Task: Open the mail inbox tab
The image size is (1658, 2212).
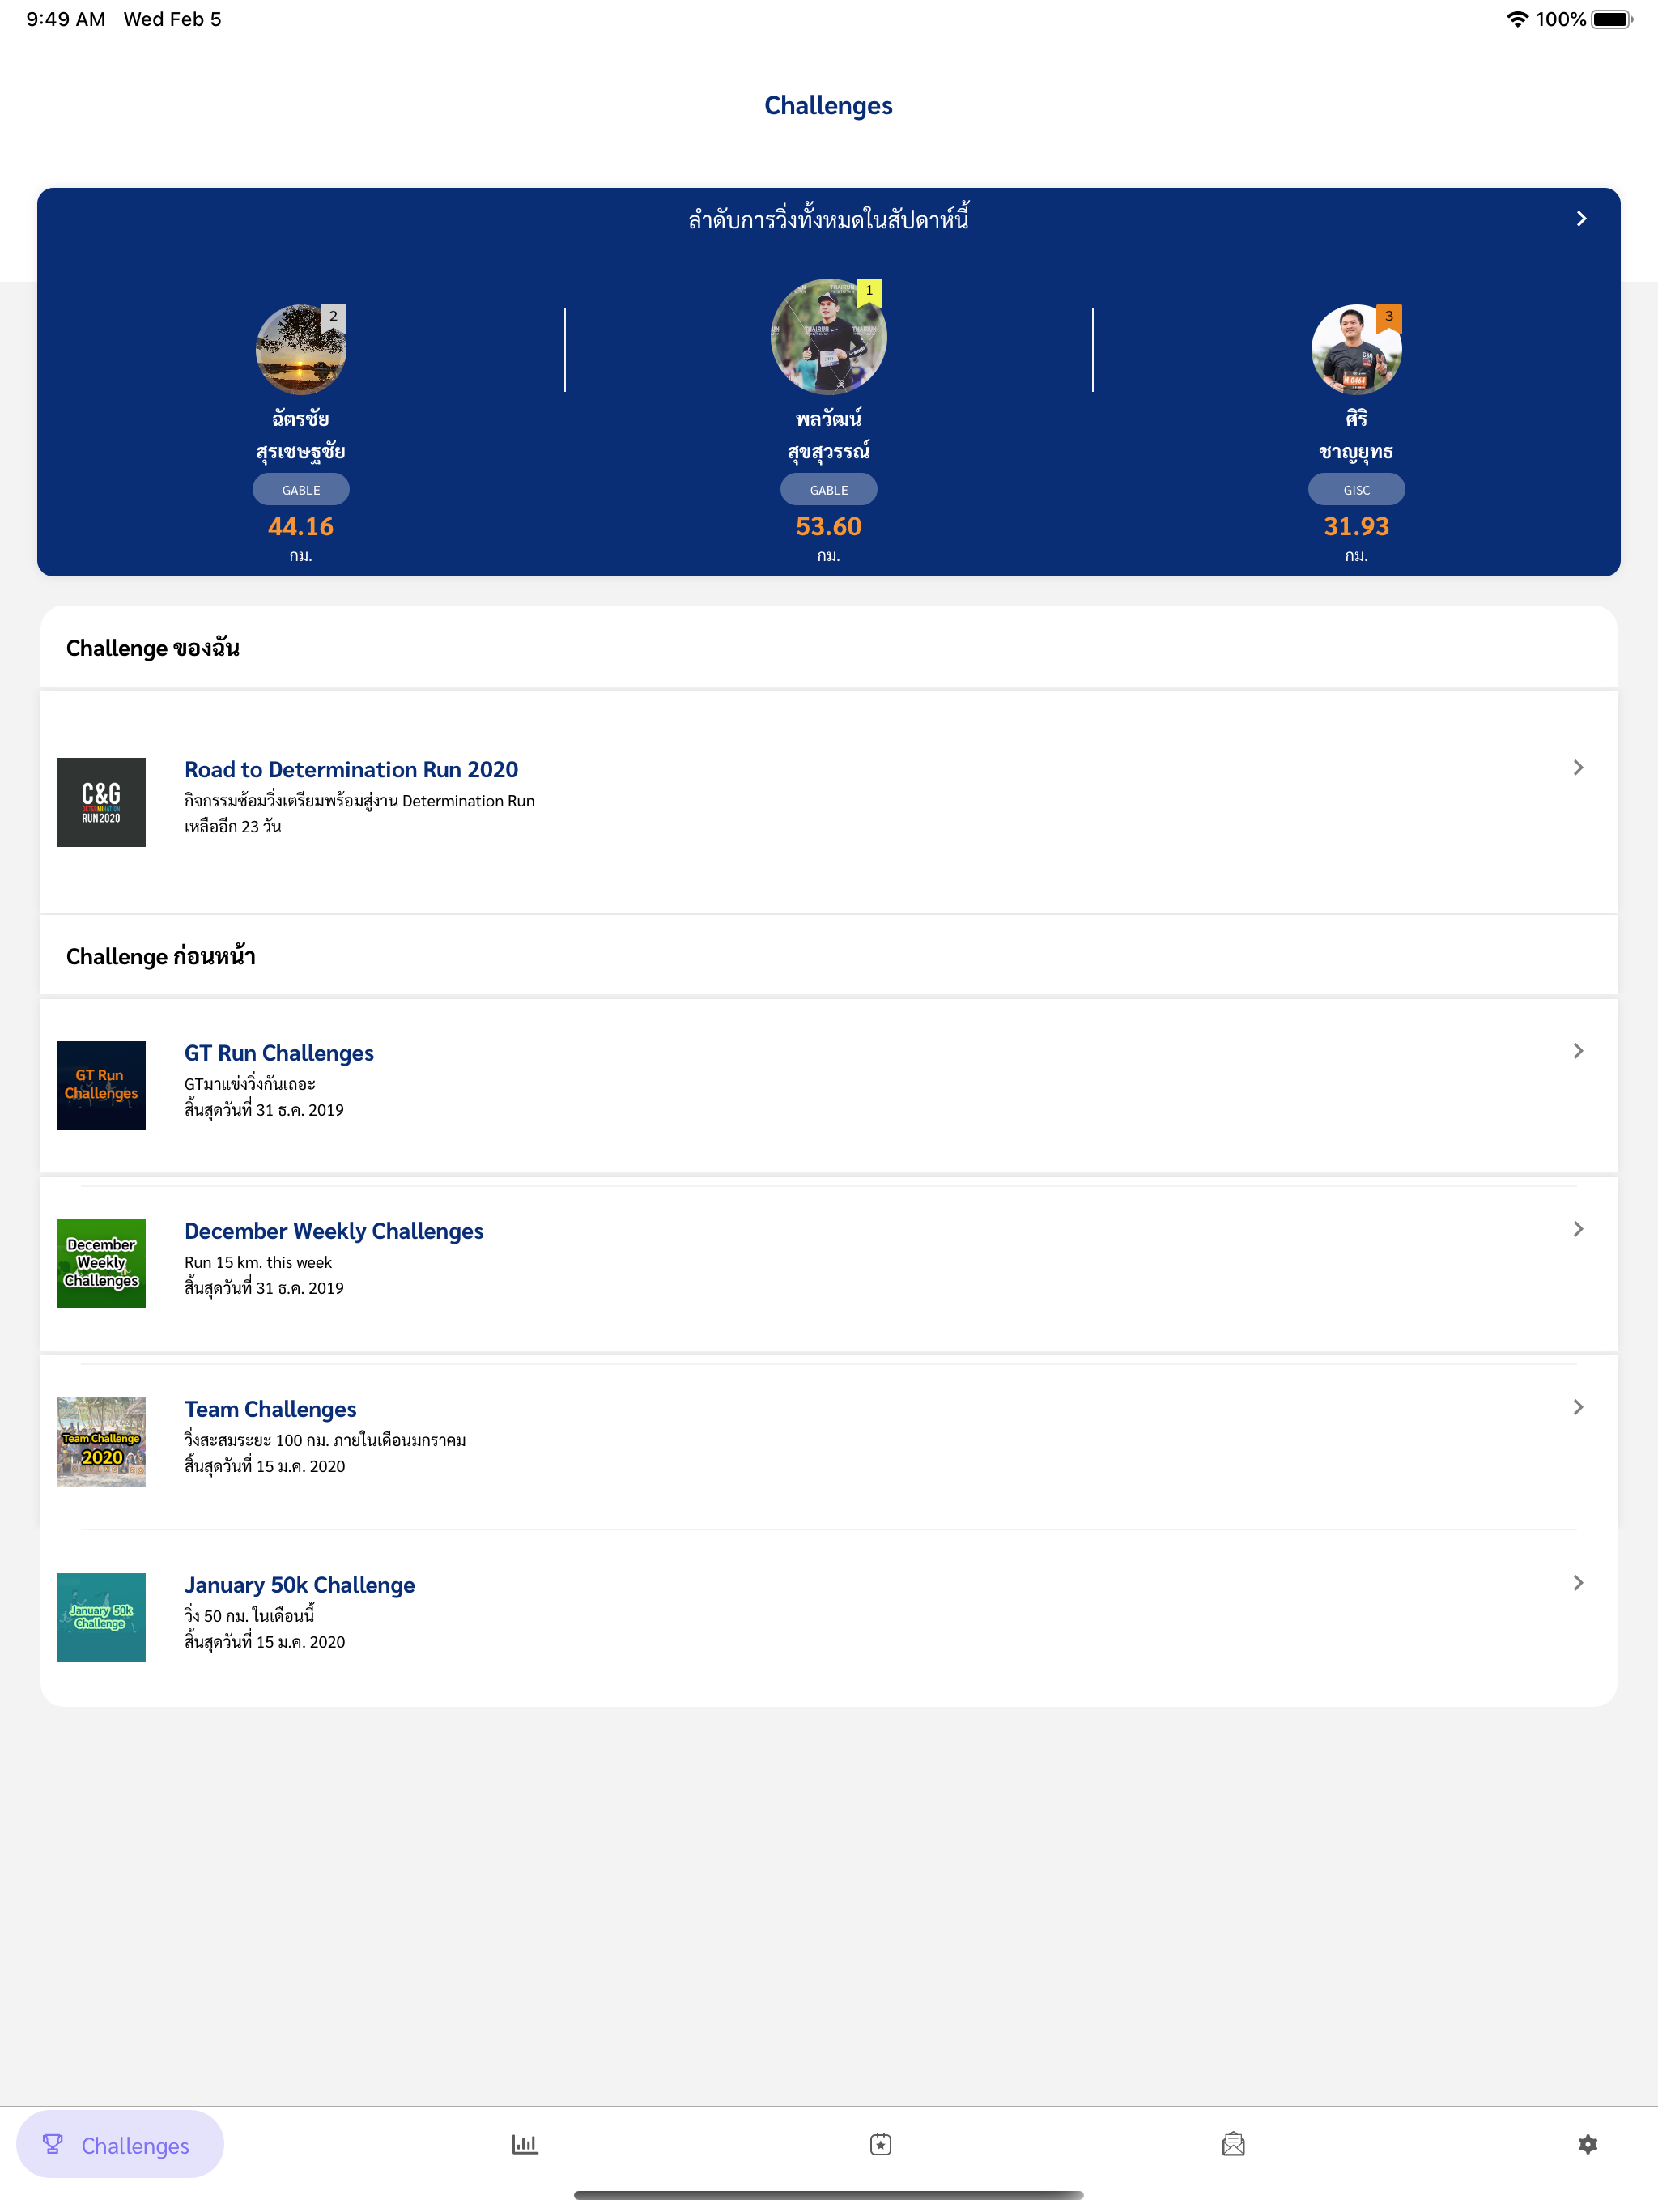Action: point(1233,2144)
